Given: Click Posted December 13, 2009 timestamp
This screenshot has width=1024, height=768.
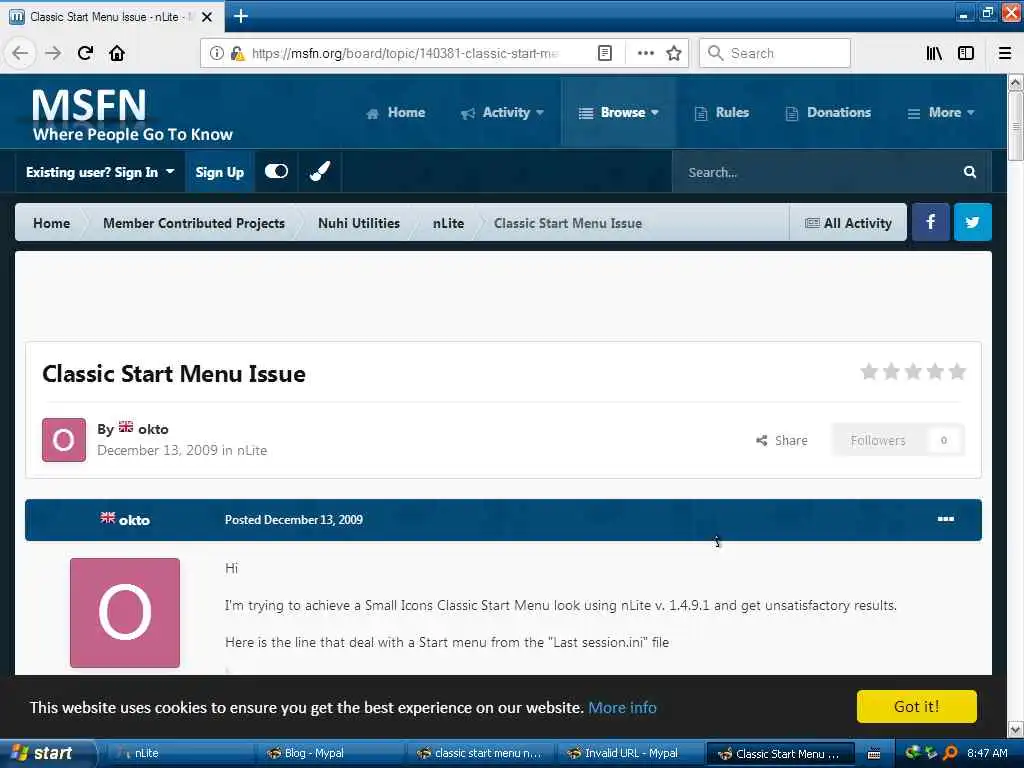Looking at the screenshot, I should (294, 520).
